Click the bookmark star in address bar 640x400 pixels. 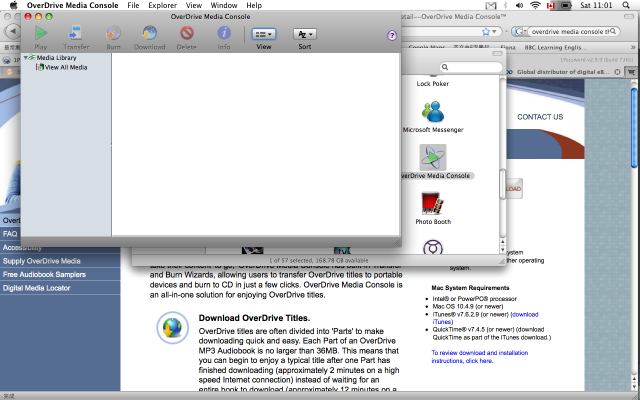(485, 31)
